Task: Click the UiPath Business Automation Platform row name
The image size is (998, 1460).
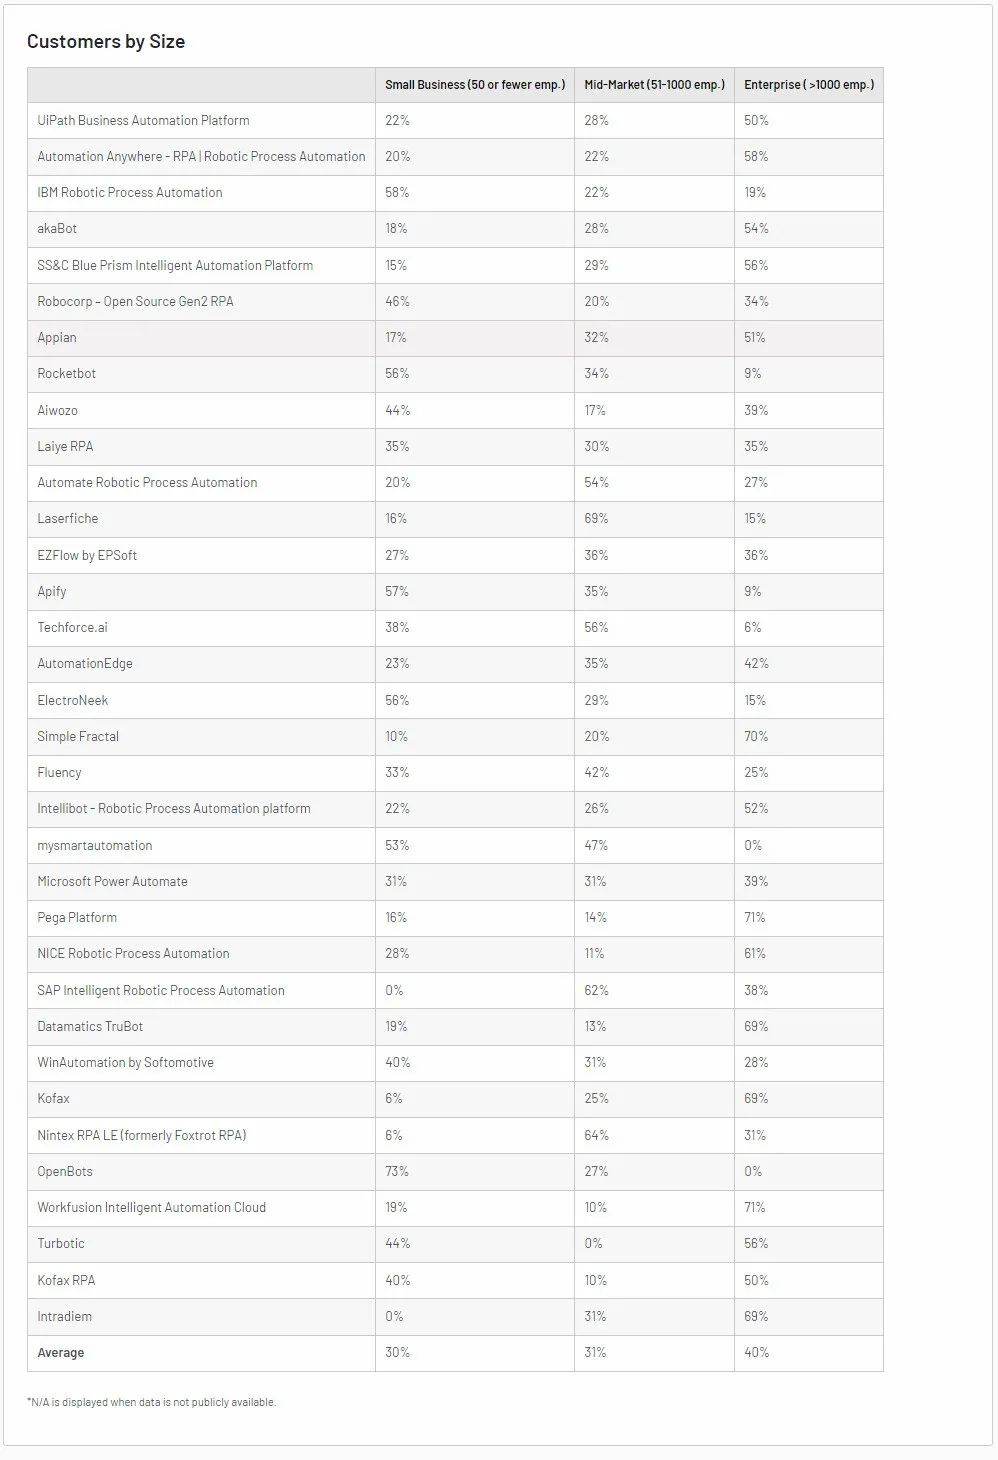Action: click(143, 120)
